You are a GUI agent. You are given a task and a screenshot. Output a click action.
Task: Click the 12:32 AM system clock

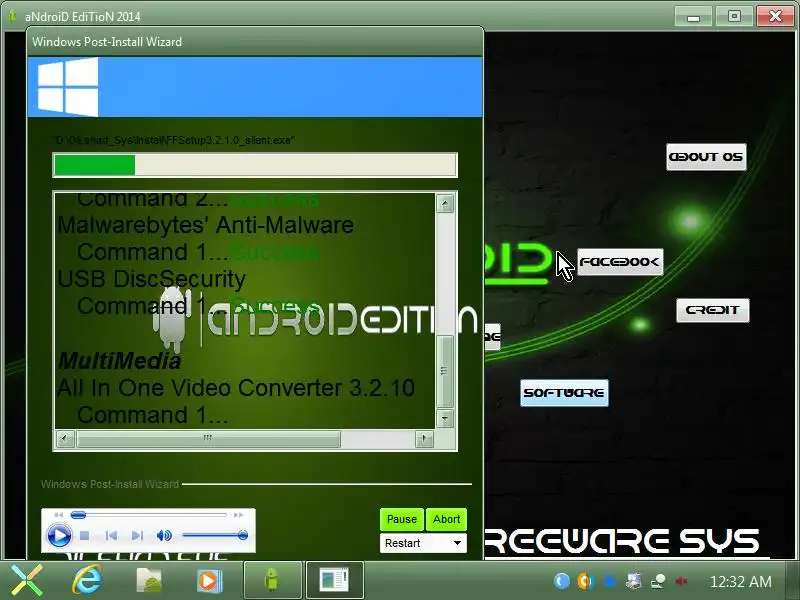click(740, 582)
